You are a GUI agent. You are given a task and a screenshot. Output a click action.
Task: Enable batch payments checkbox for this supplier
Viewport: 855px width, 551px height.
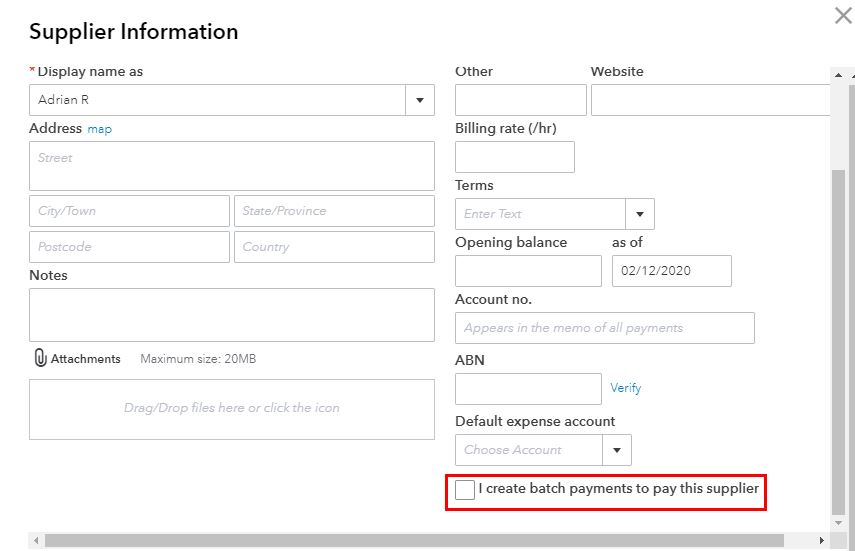point(465,489)
